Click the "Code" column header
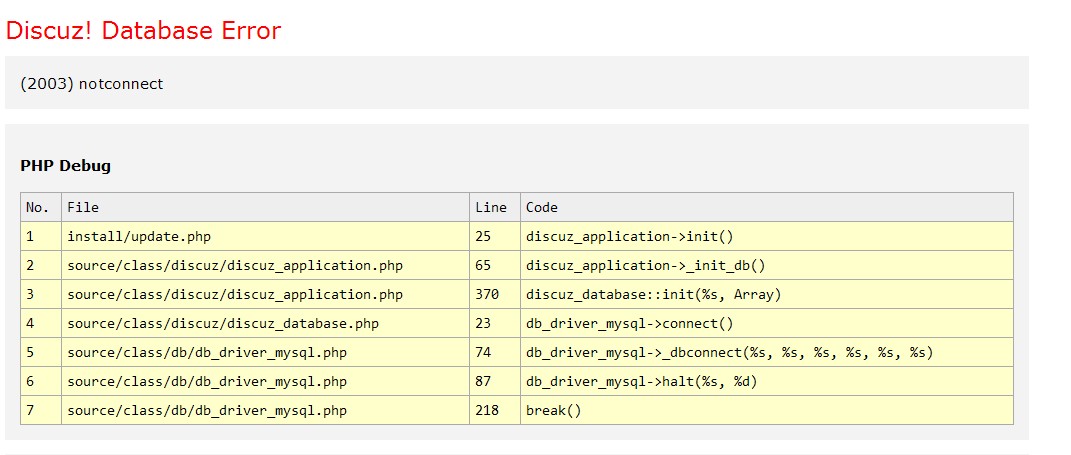1071x455 pixels. tap(766, 207)
